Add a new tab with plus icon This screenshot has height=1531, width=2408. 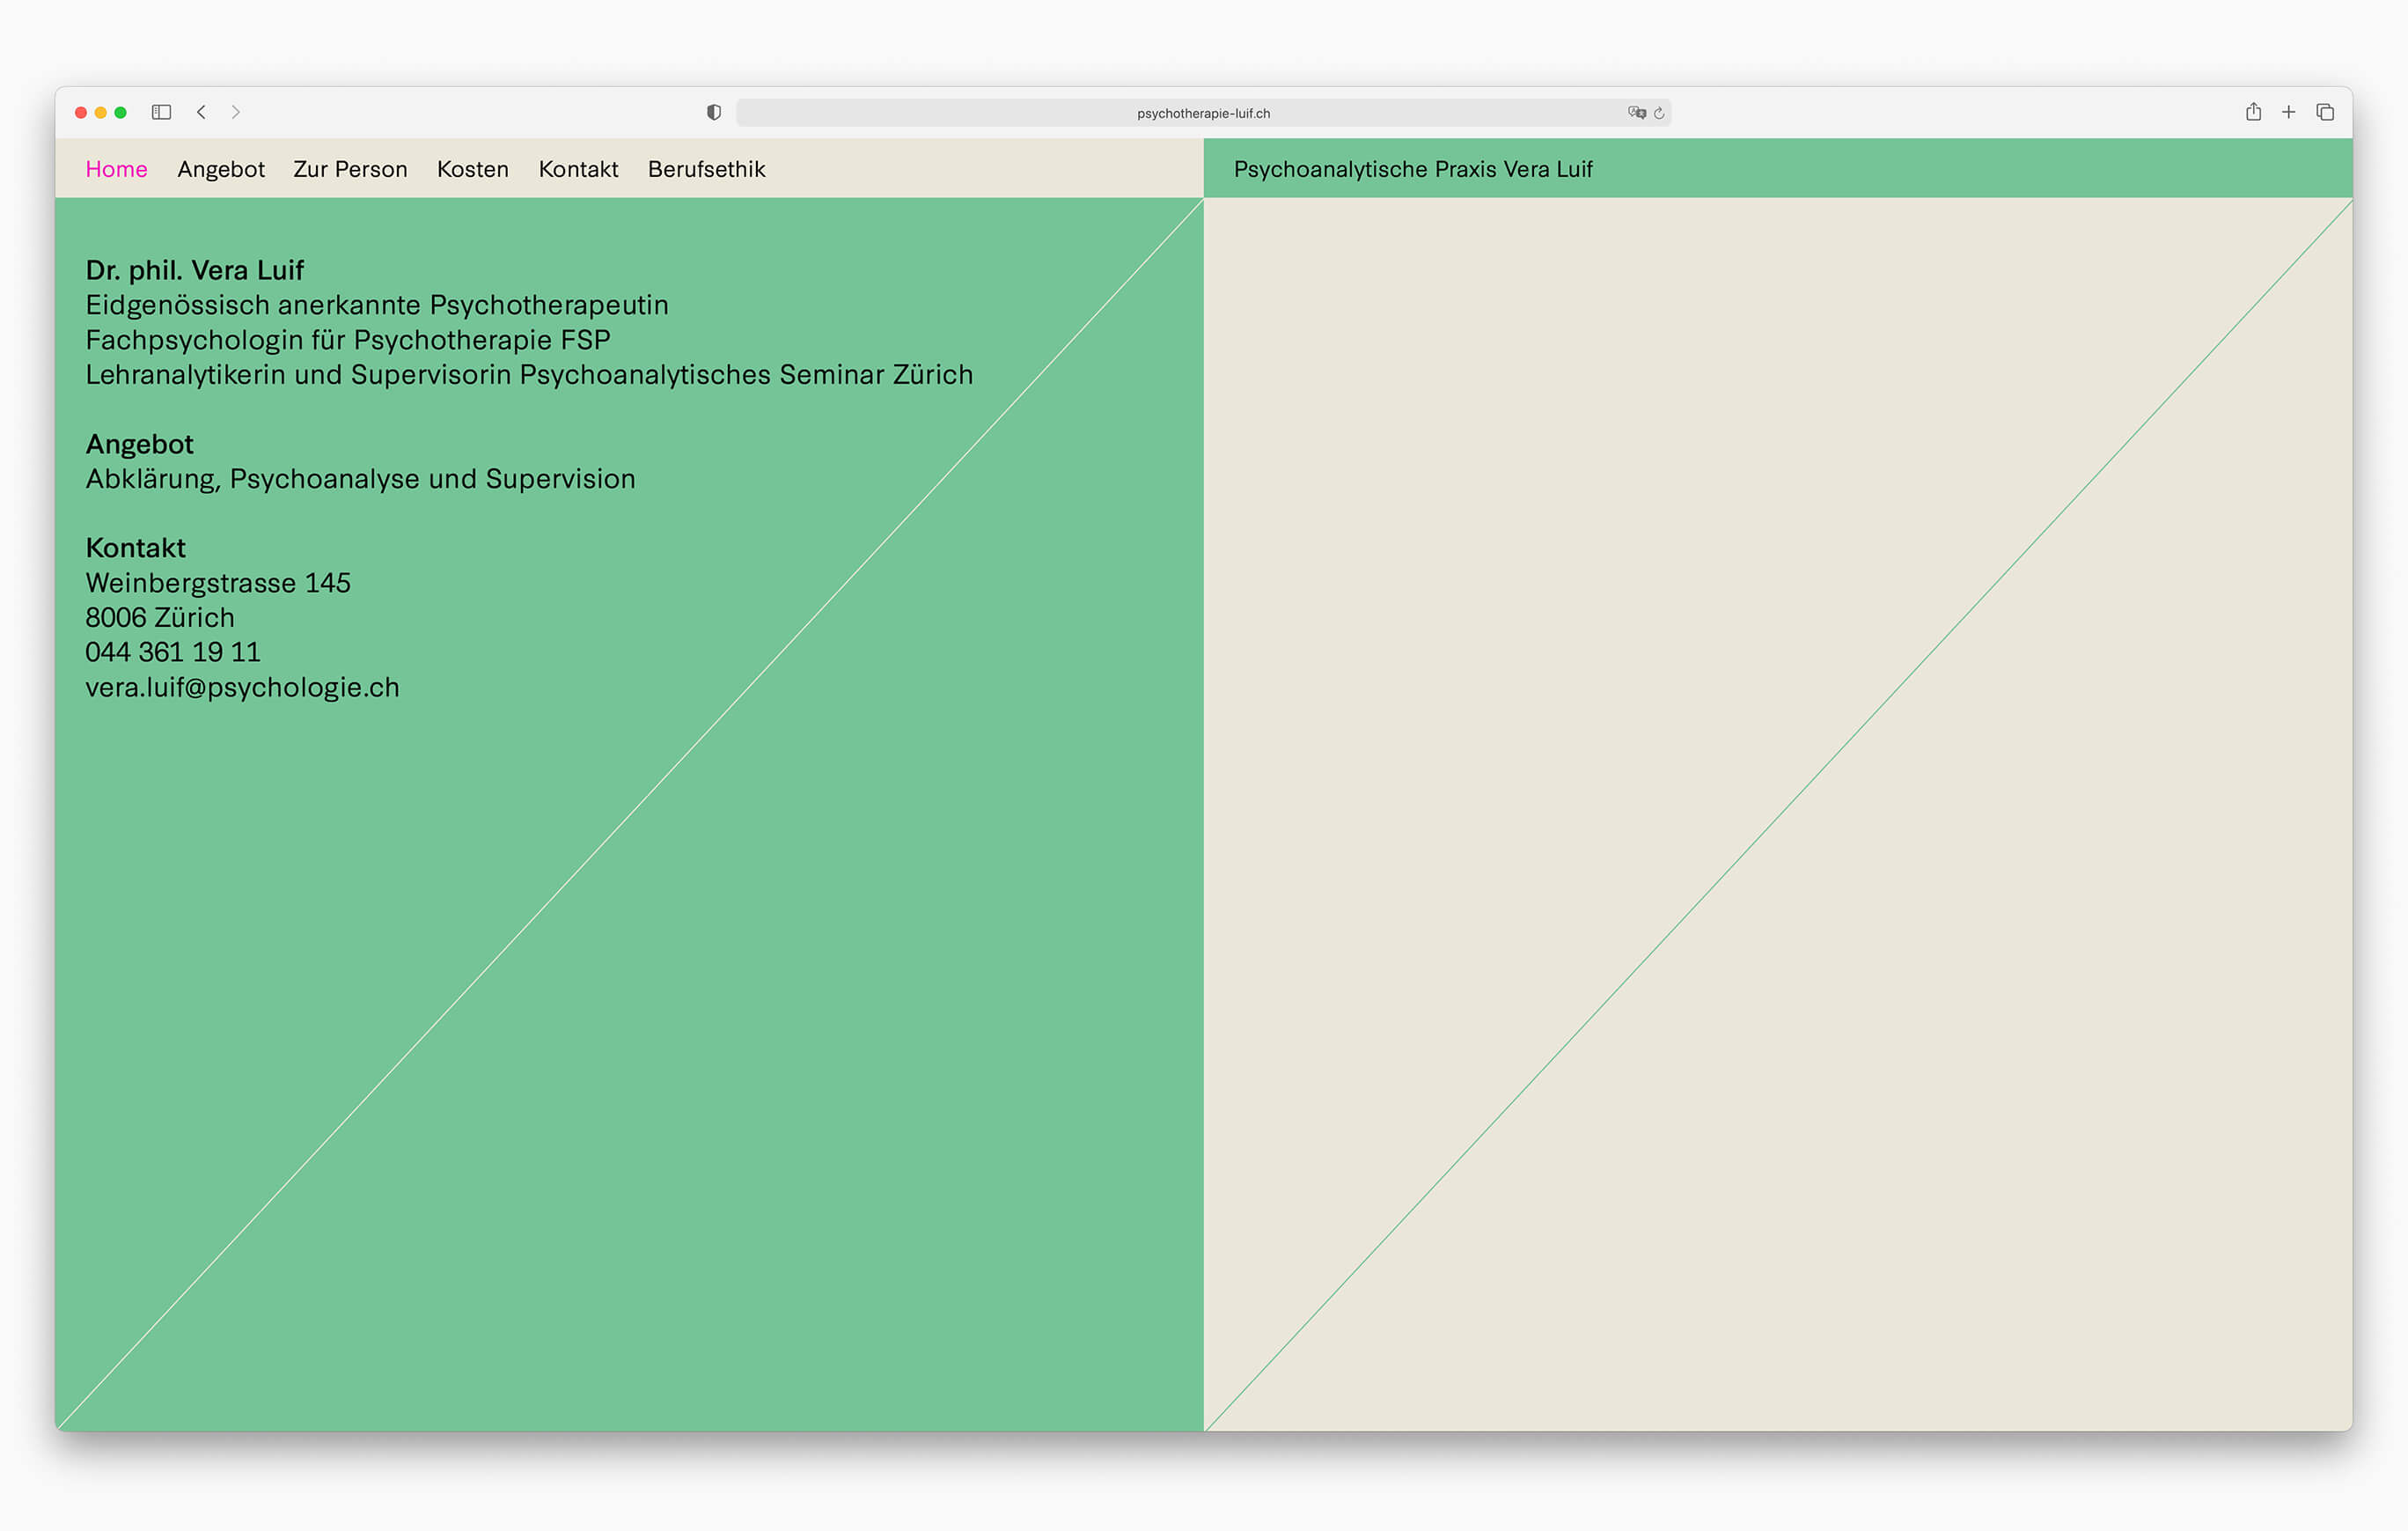[2288, 112]
